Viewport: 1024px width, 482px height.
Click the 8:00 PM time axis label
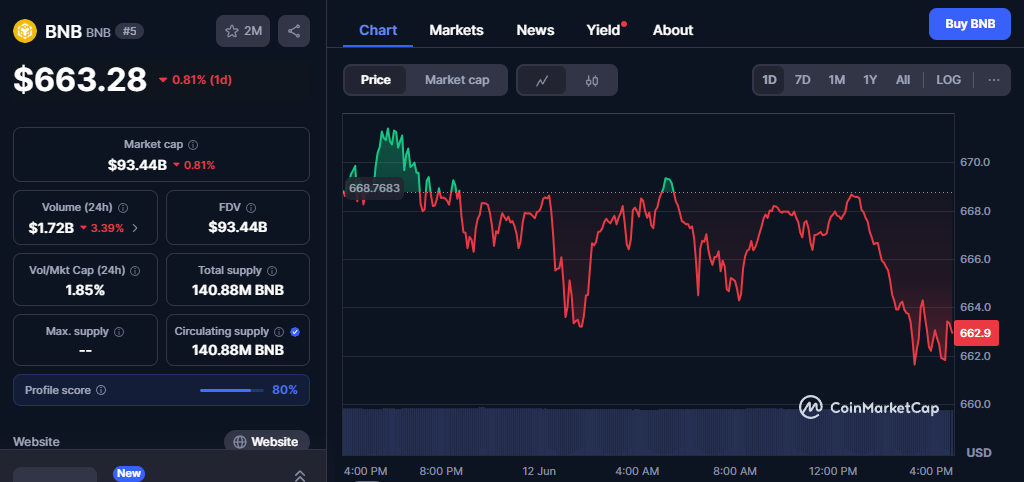[443, 471]
